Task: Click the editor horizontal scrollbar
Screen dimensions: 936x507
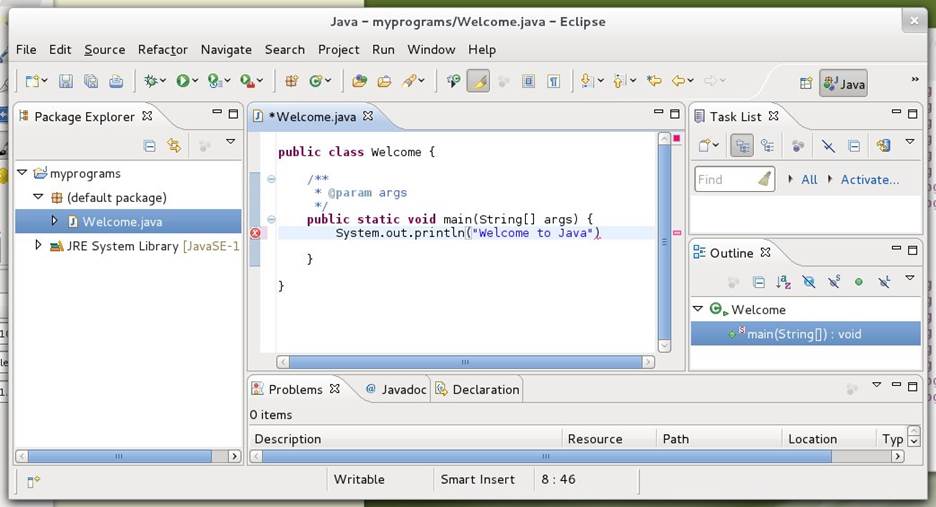Action: (x=466, y=362)
